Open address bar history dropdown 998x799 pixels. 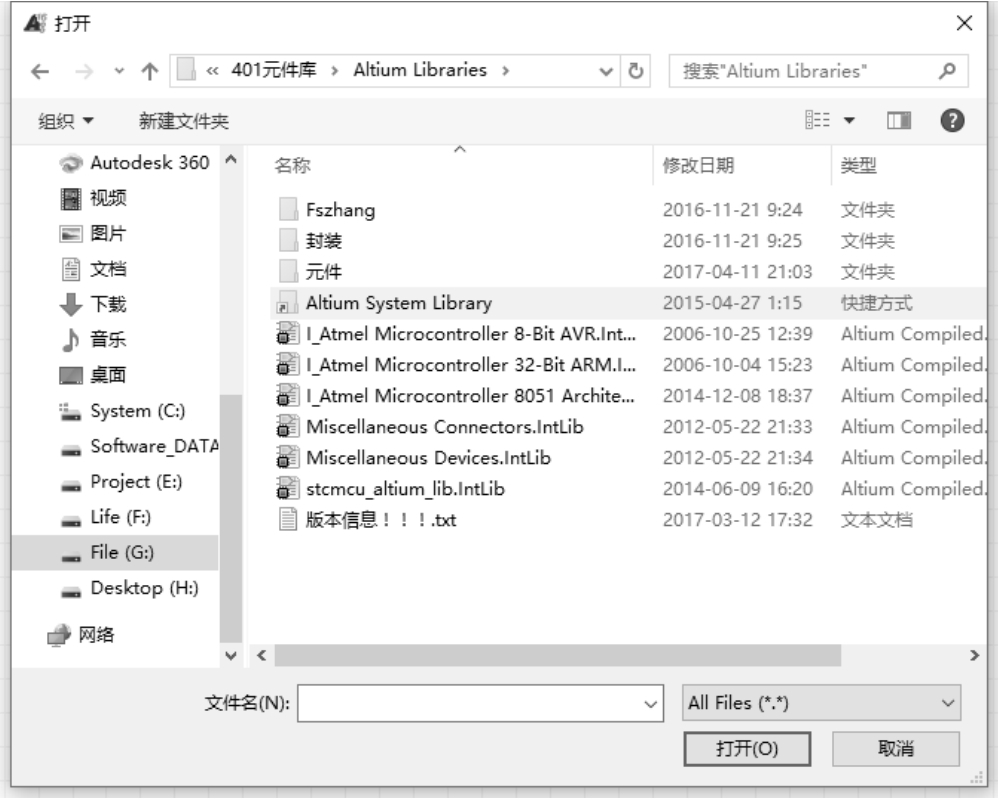(606, 71)
